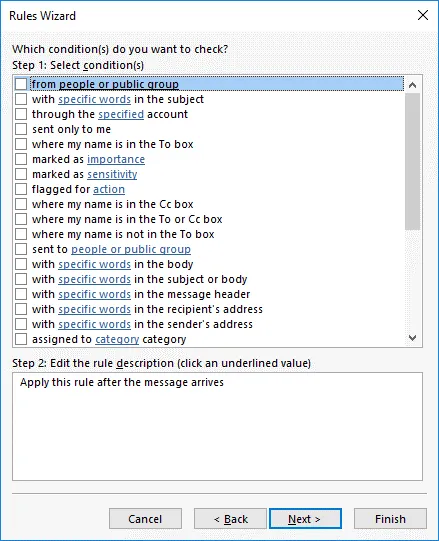Return with the Back button
The image size is (439, 541).
click(230, 519)
